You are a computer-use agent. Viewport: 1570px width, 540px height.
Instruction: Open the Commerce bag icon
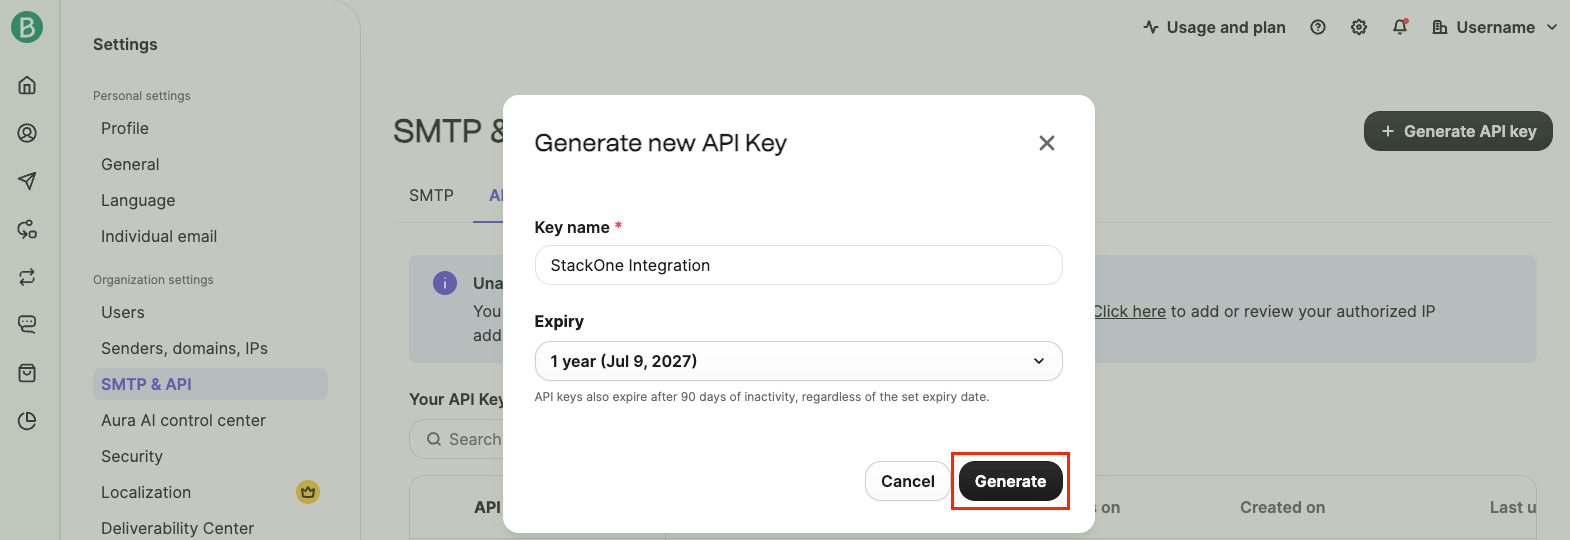[27, 373]
